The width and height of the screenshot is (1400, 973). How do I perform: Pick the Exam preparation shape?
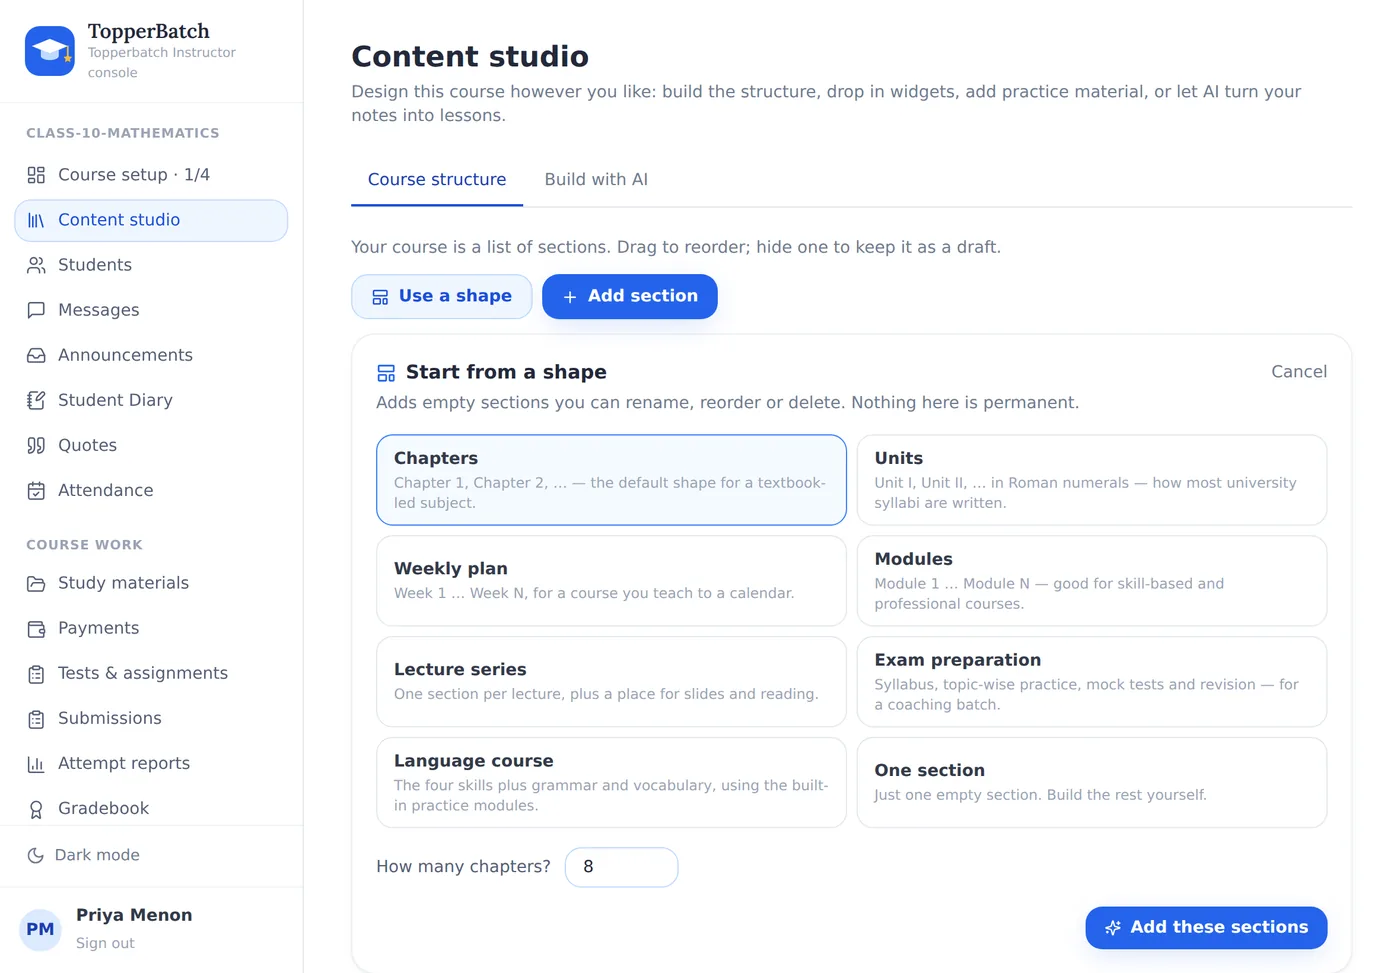pyautogui.click(x=1092, y=682)
